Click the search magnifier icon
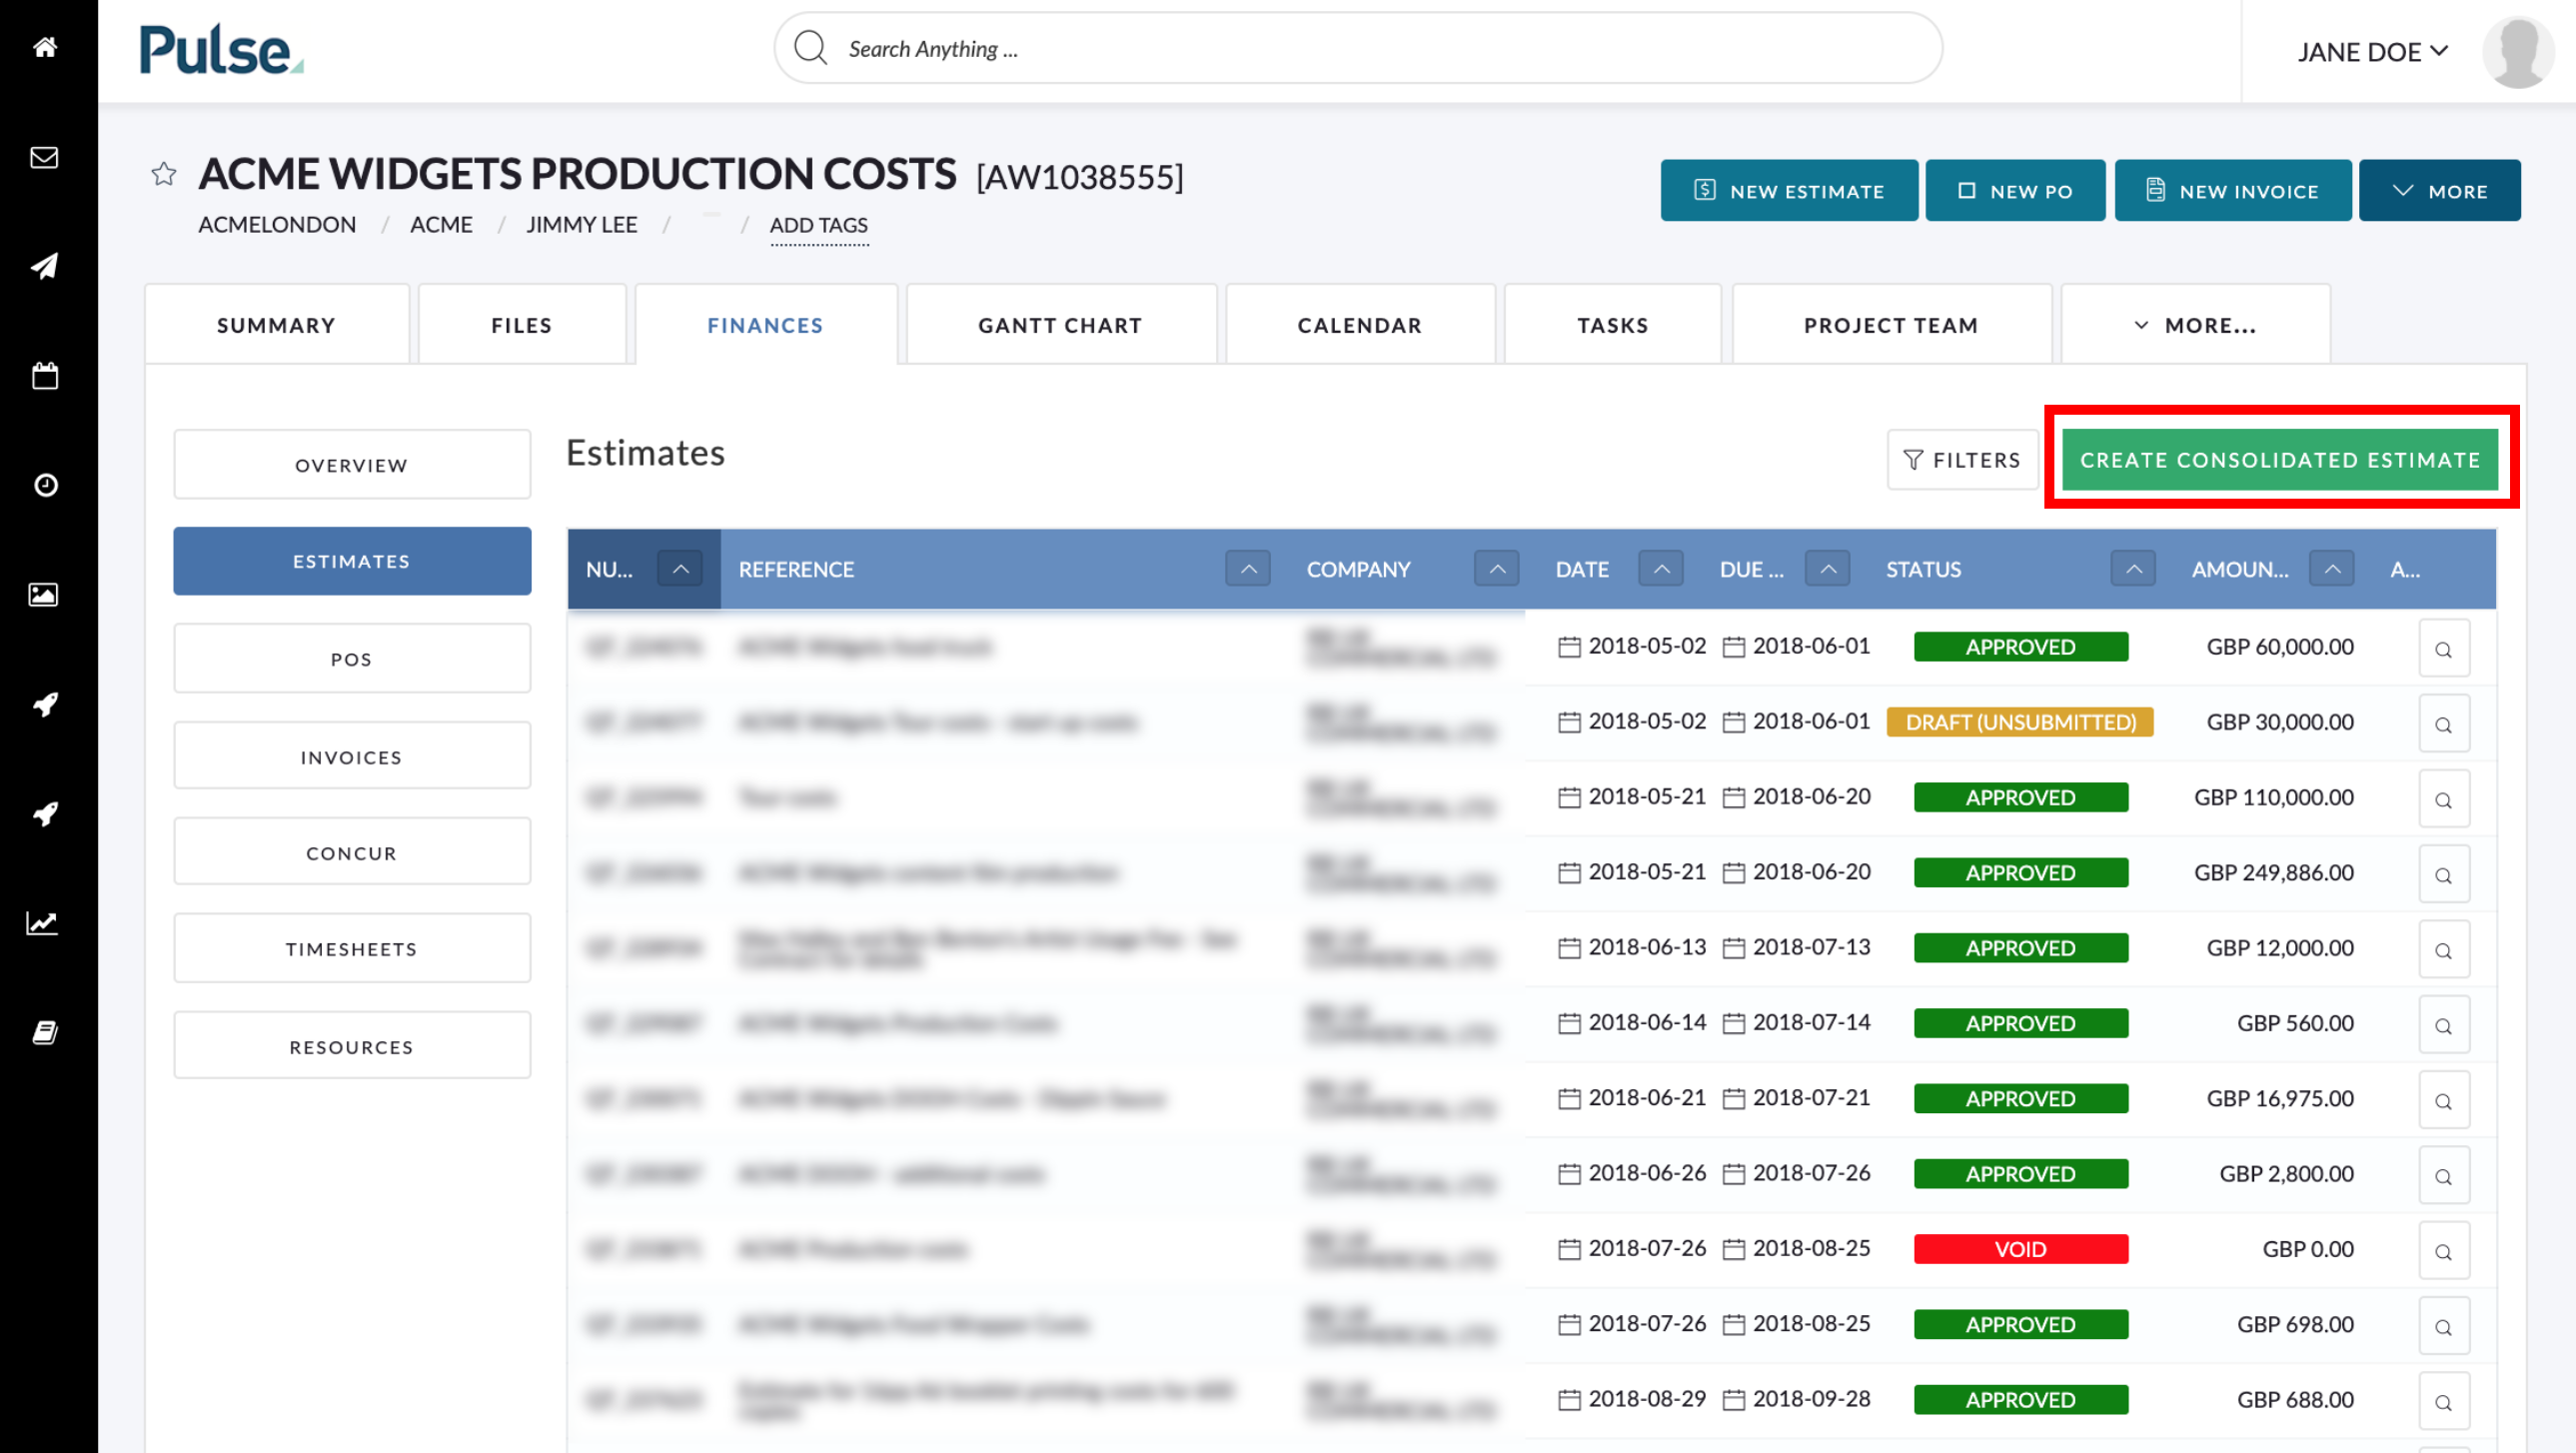Screen dimensions: 2576x1453 coord(811,48)
